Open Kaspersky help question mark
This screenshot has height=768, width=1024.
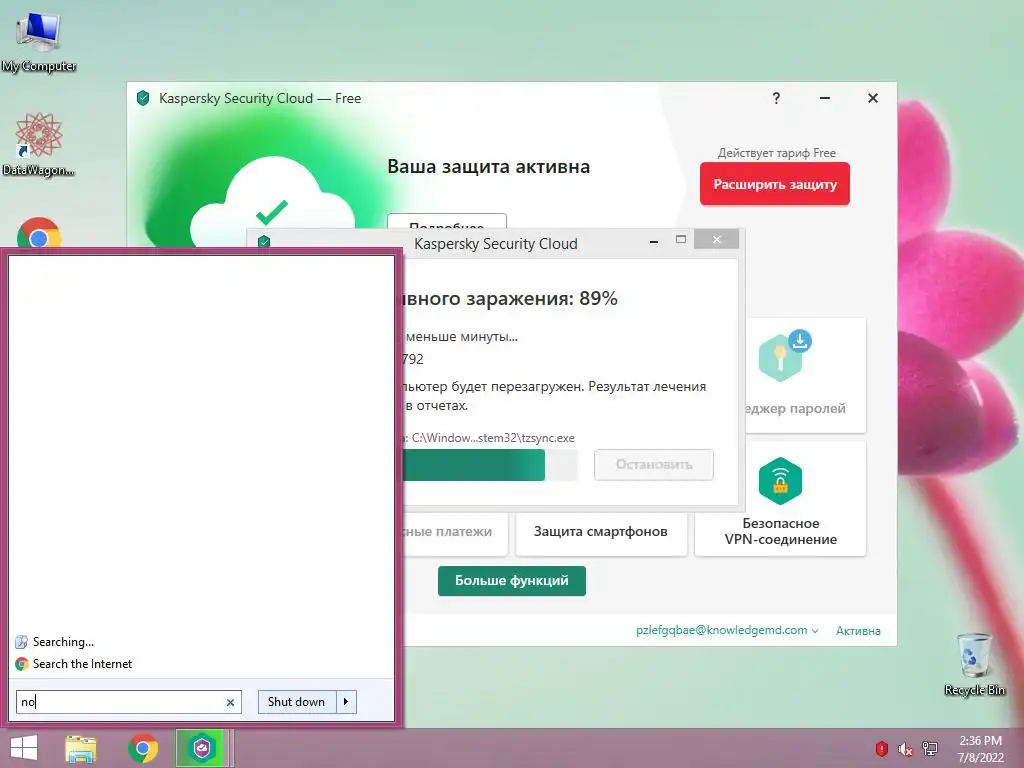(776, 98)
